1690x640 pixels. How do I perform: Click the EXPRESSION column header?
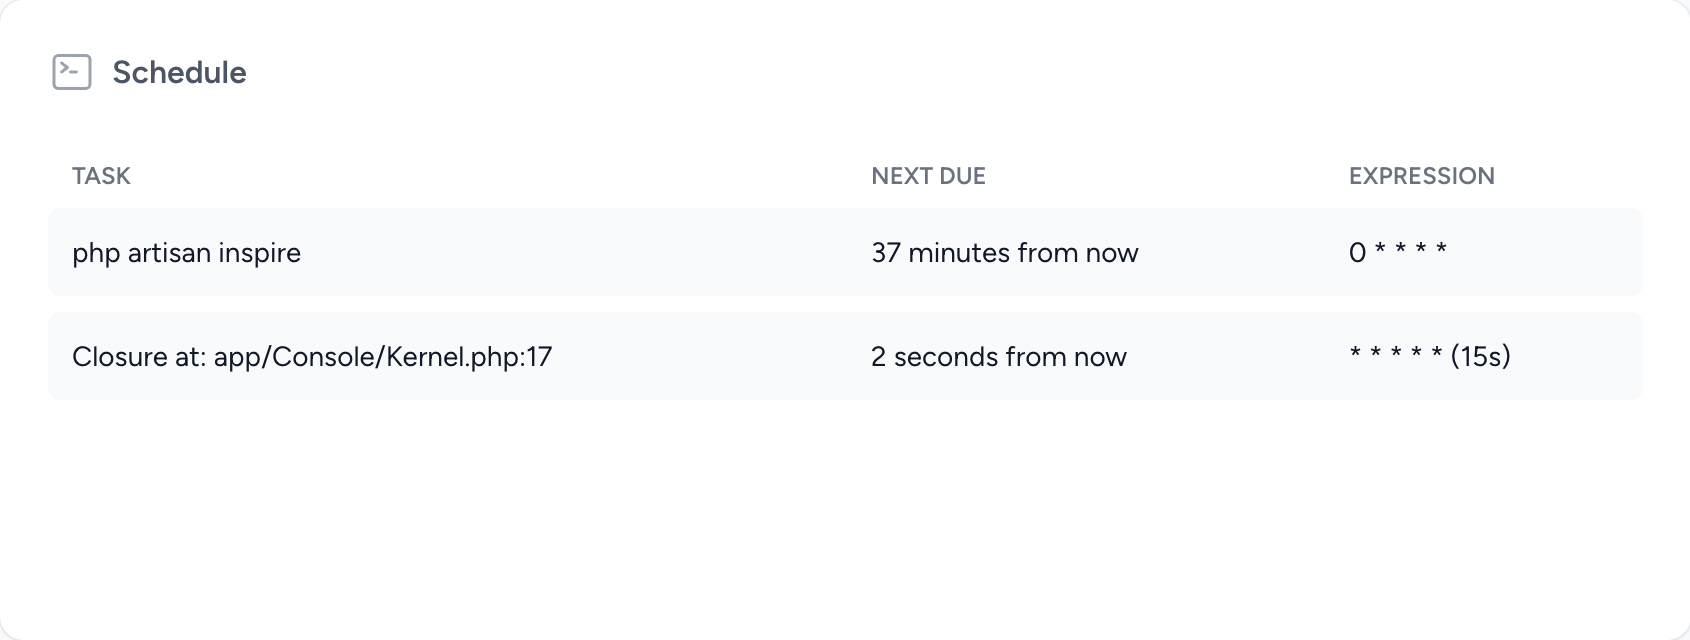tap(1421, 176)
